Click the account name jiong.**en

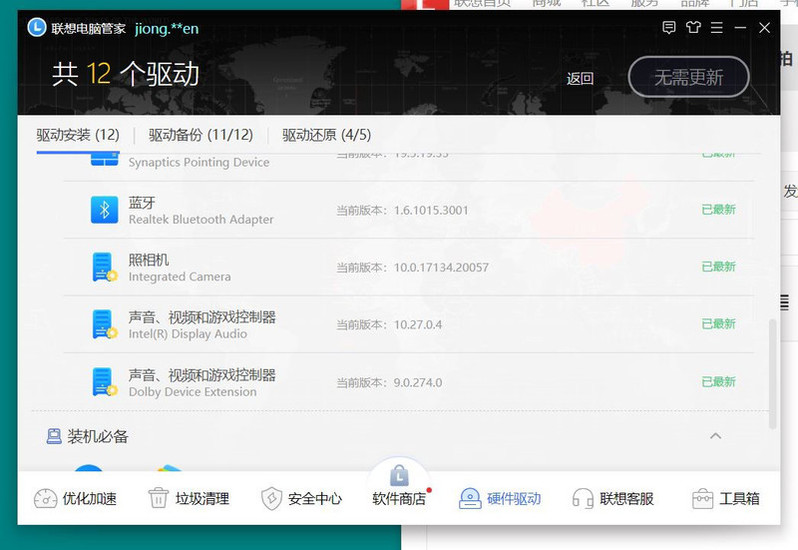(167, 28)
